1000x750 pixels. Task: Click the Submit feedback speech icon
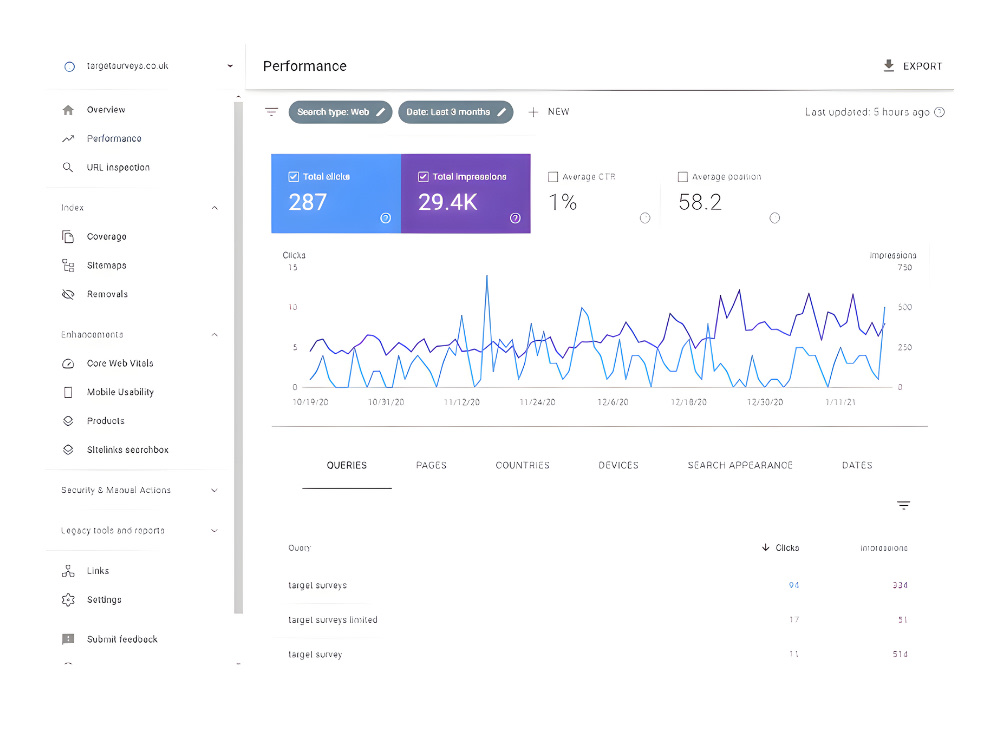(x=68, y=639)
